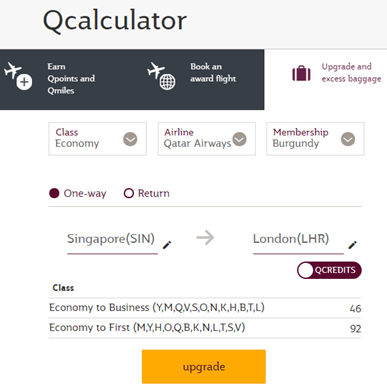Select the Economy to Business row
The height and width of the screenshot is (387, 387).
(205, 308)
